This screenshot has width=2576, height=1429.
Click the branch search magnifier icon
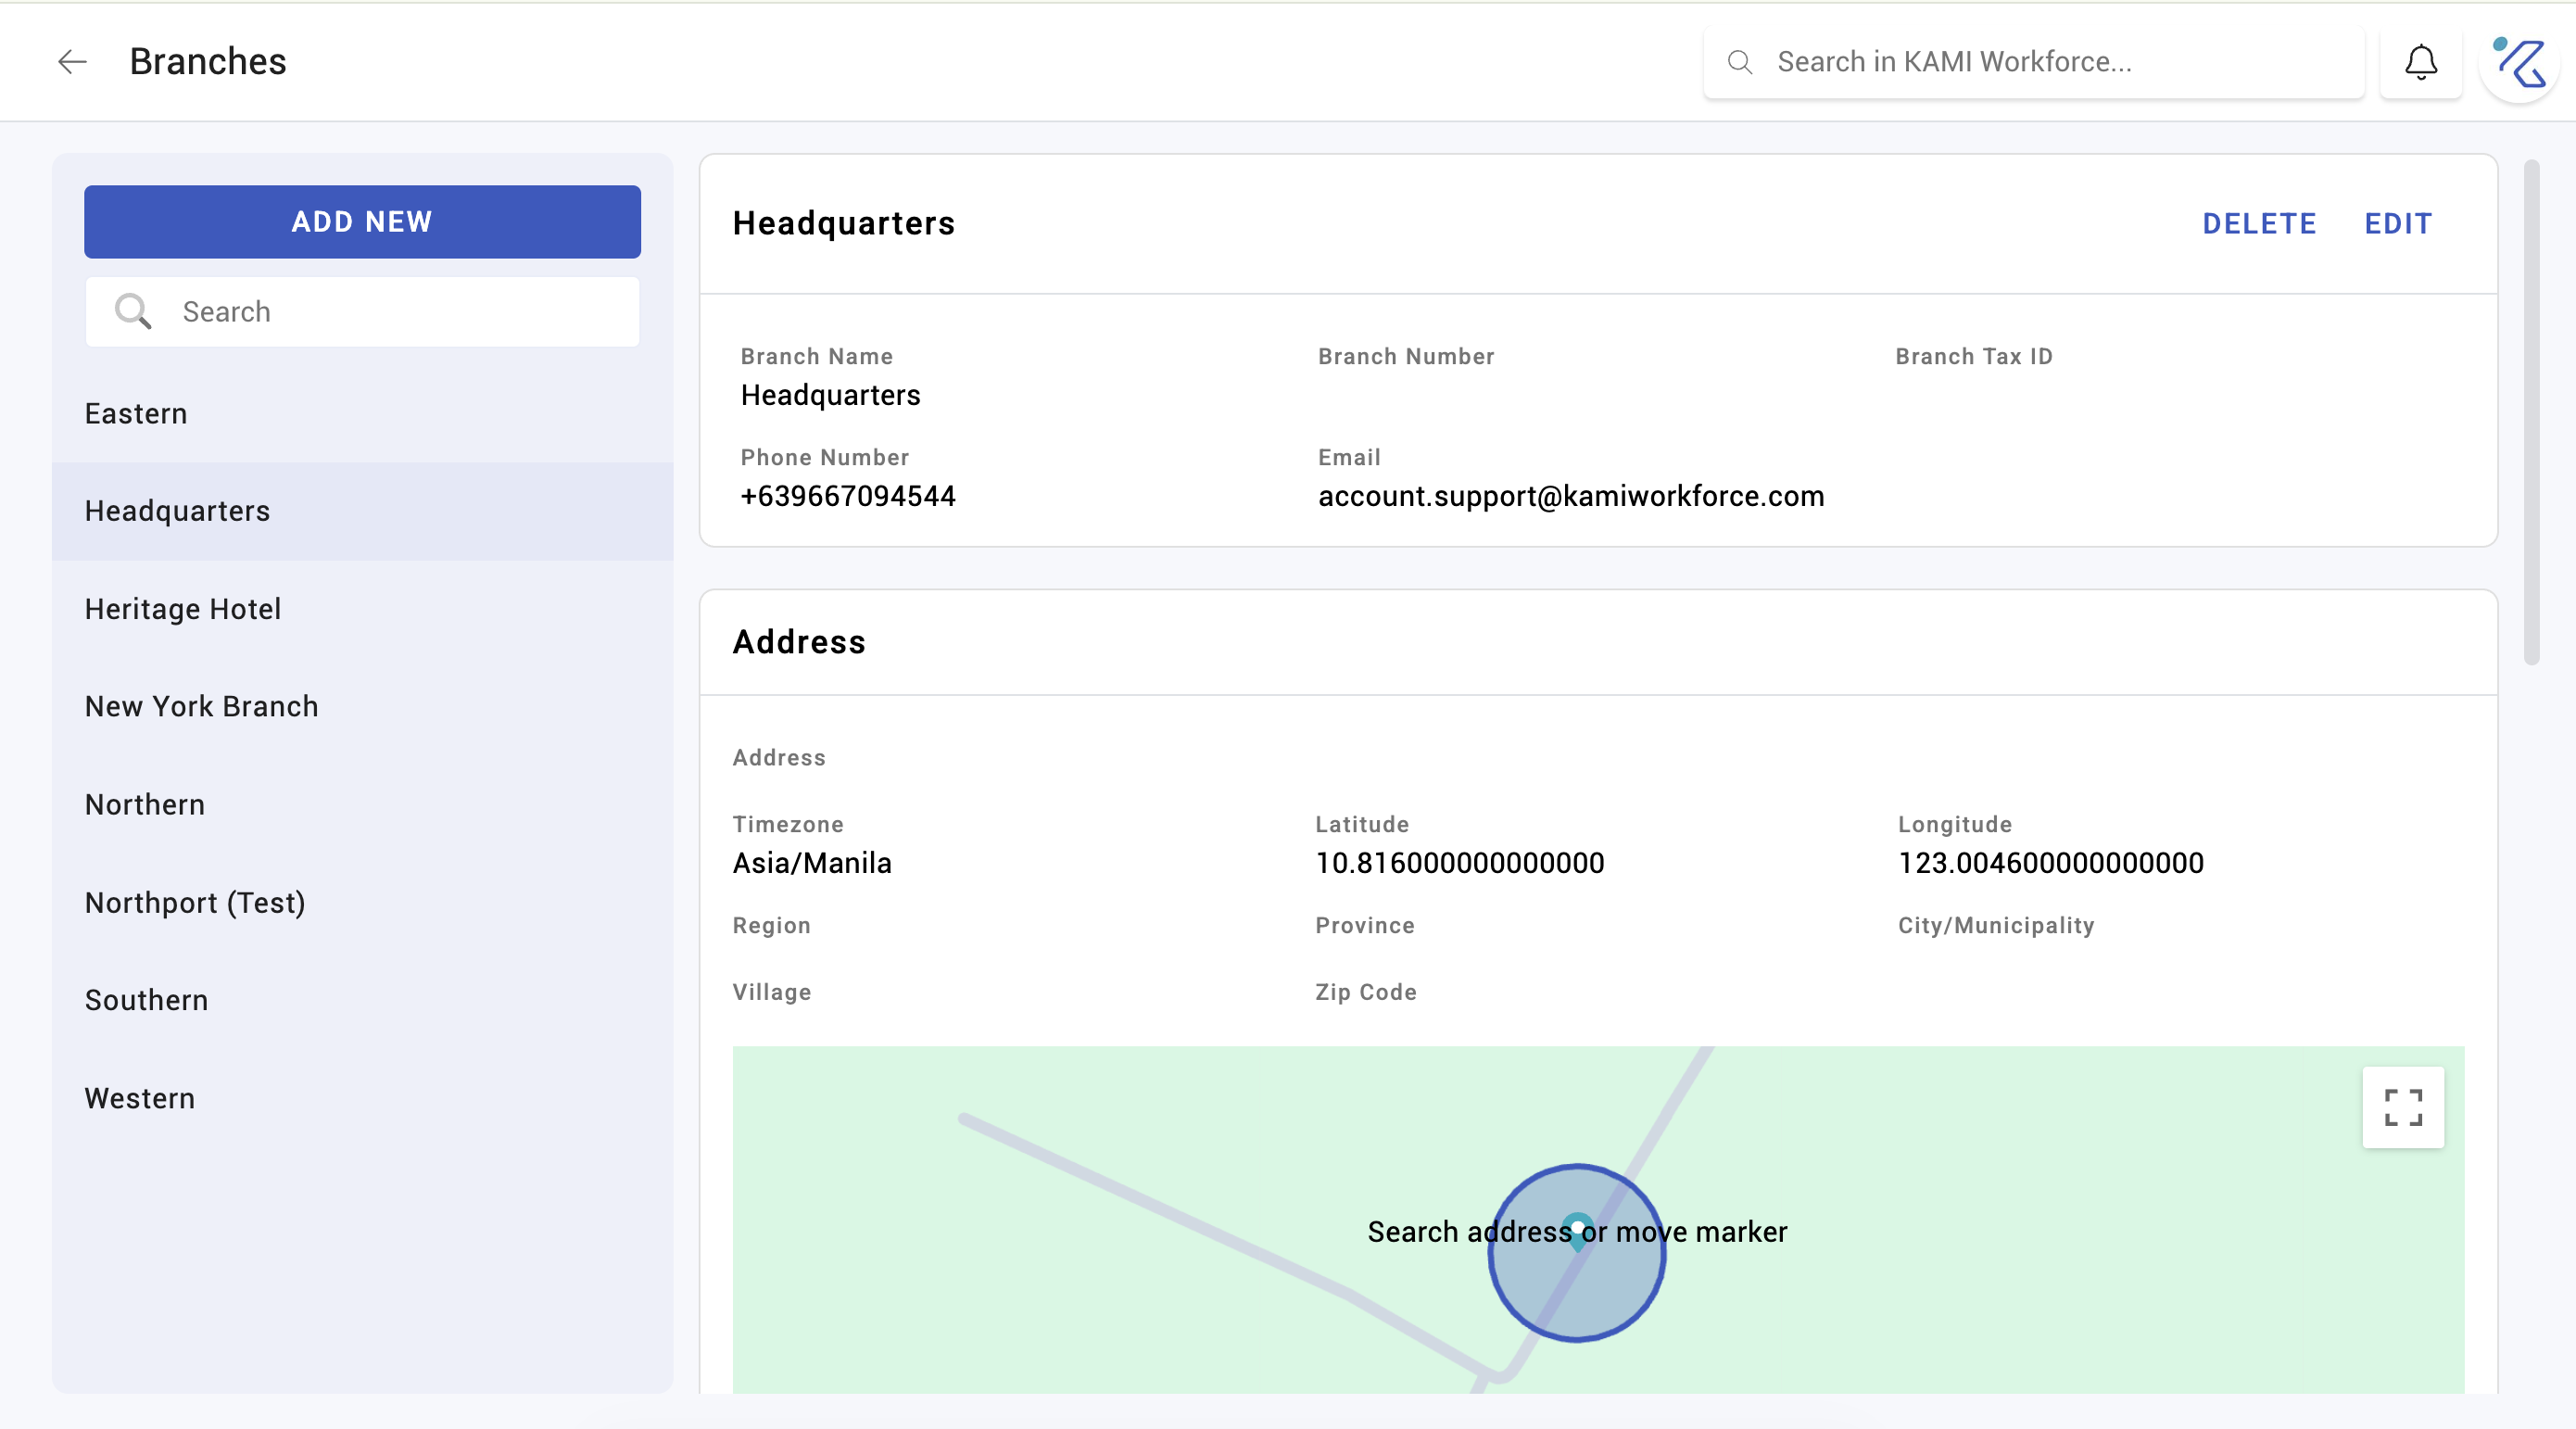(x=132, y=312)
